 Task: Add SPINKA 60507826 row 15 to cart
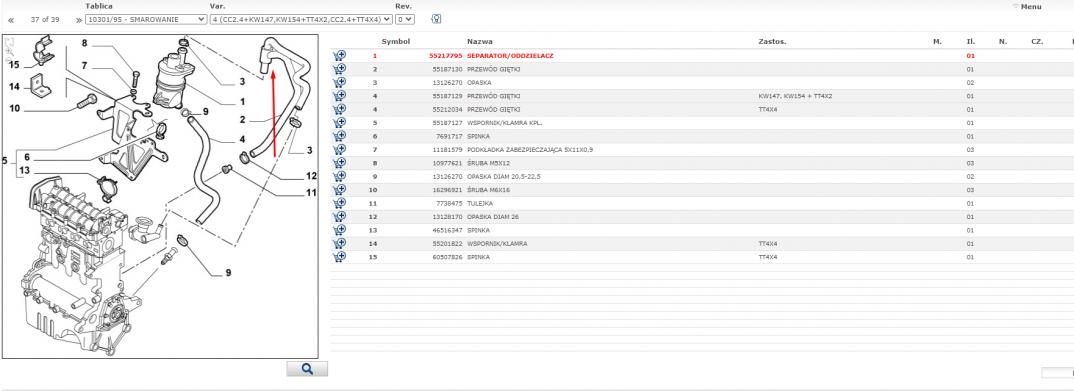tap(339, 257)
